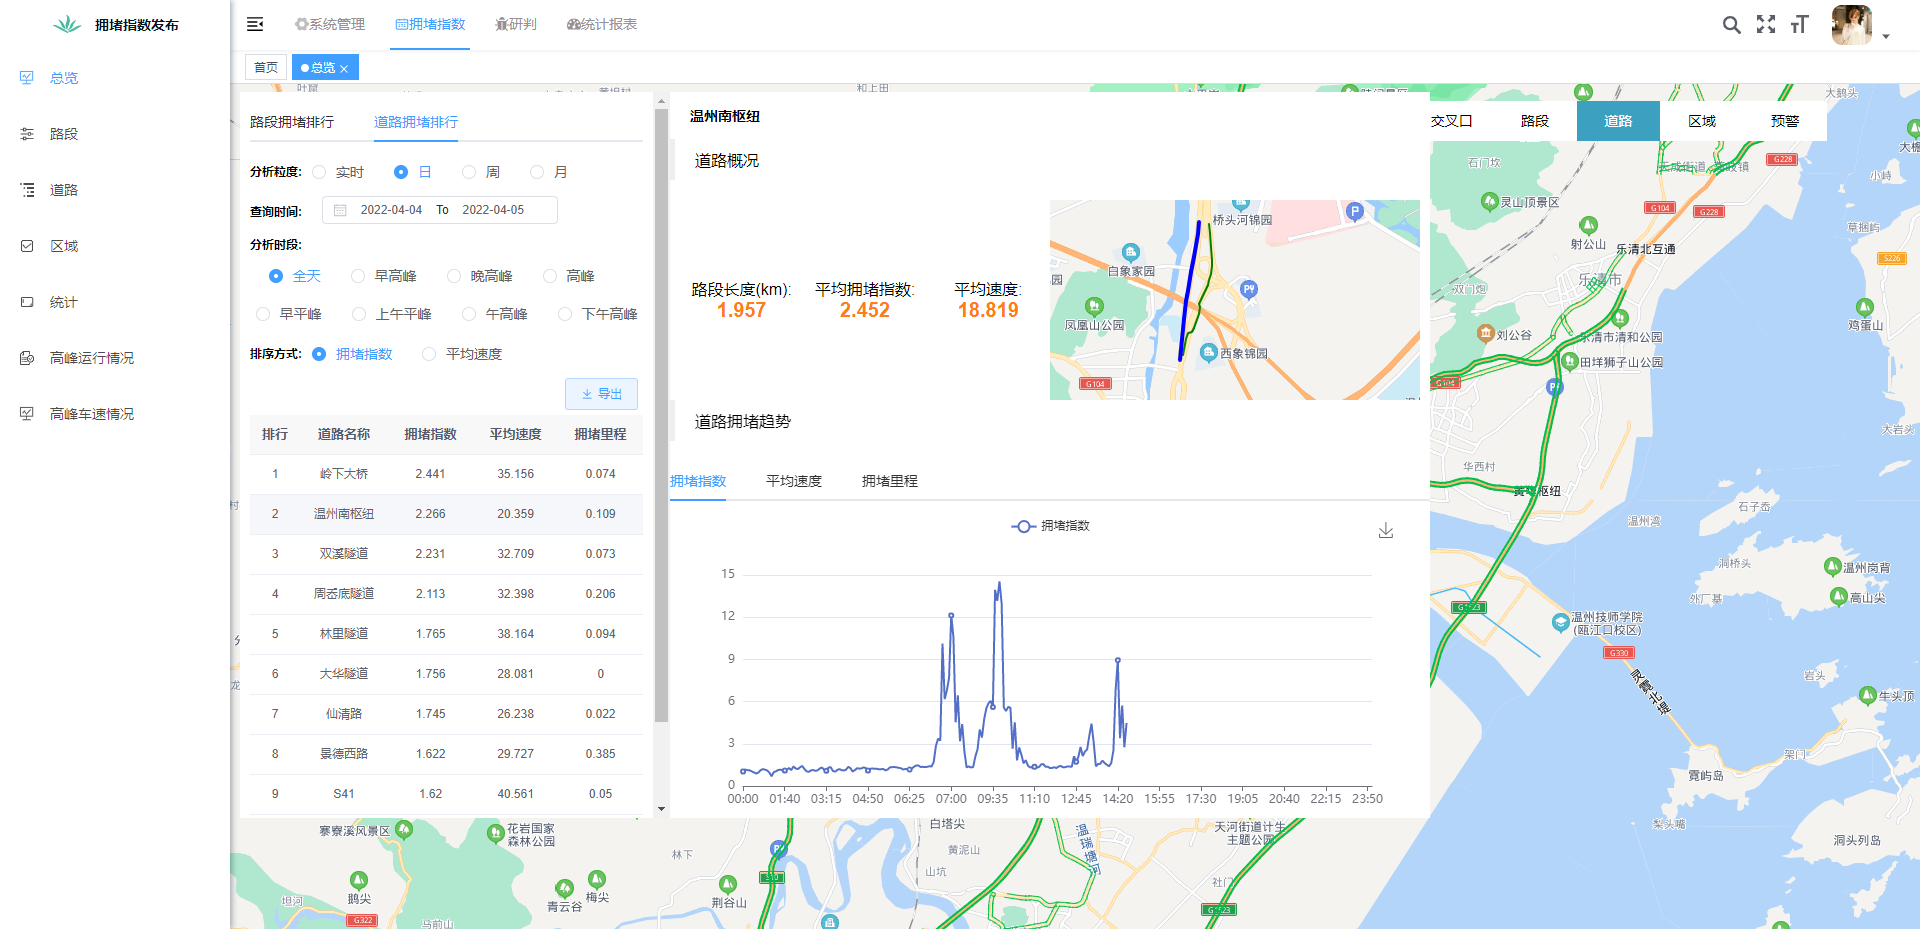The width and height of the screenshot is (1920, 929).
Task: Collapse the sidebar with hamburger icon
Action: tap(255, 24)
